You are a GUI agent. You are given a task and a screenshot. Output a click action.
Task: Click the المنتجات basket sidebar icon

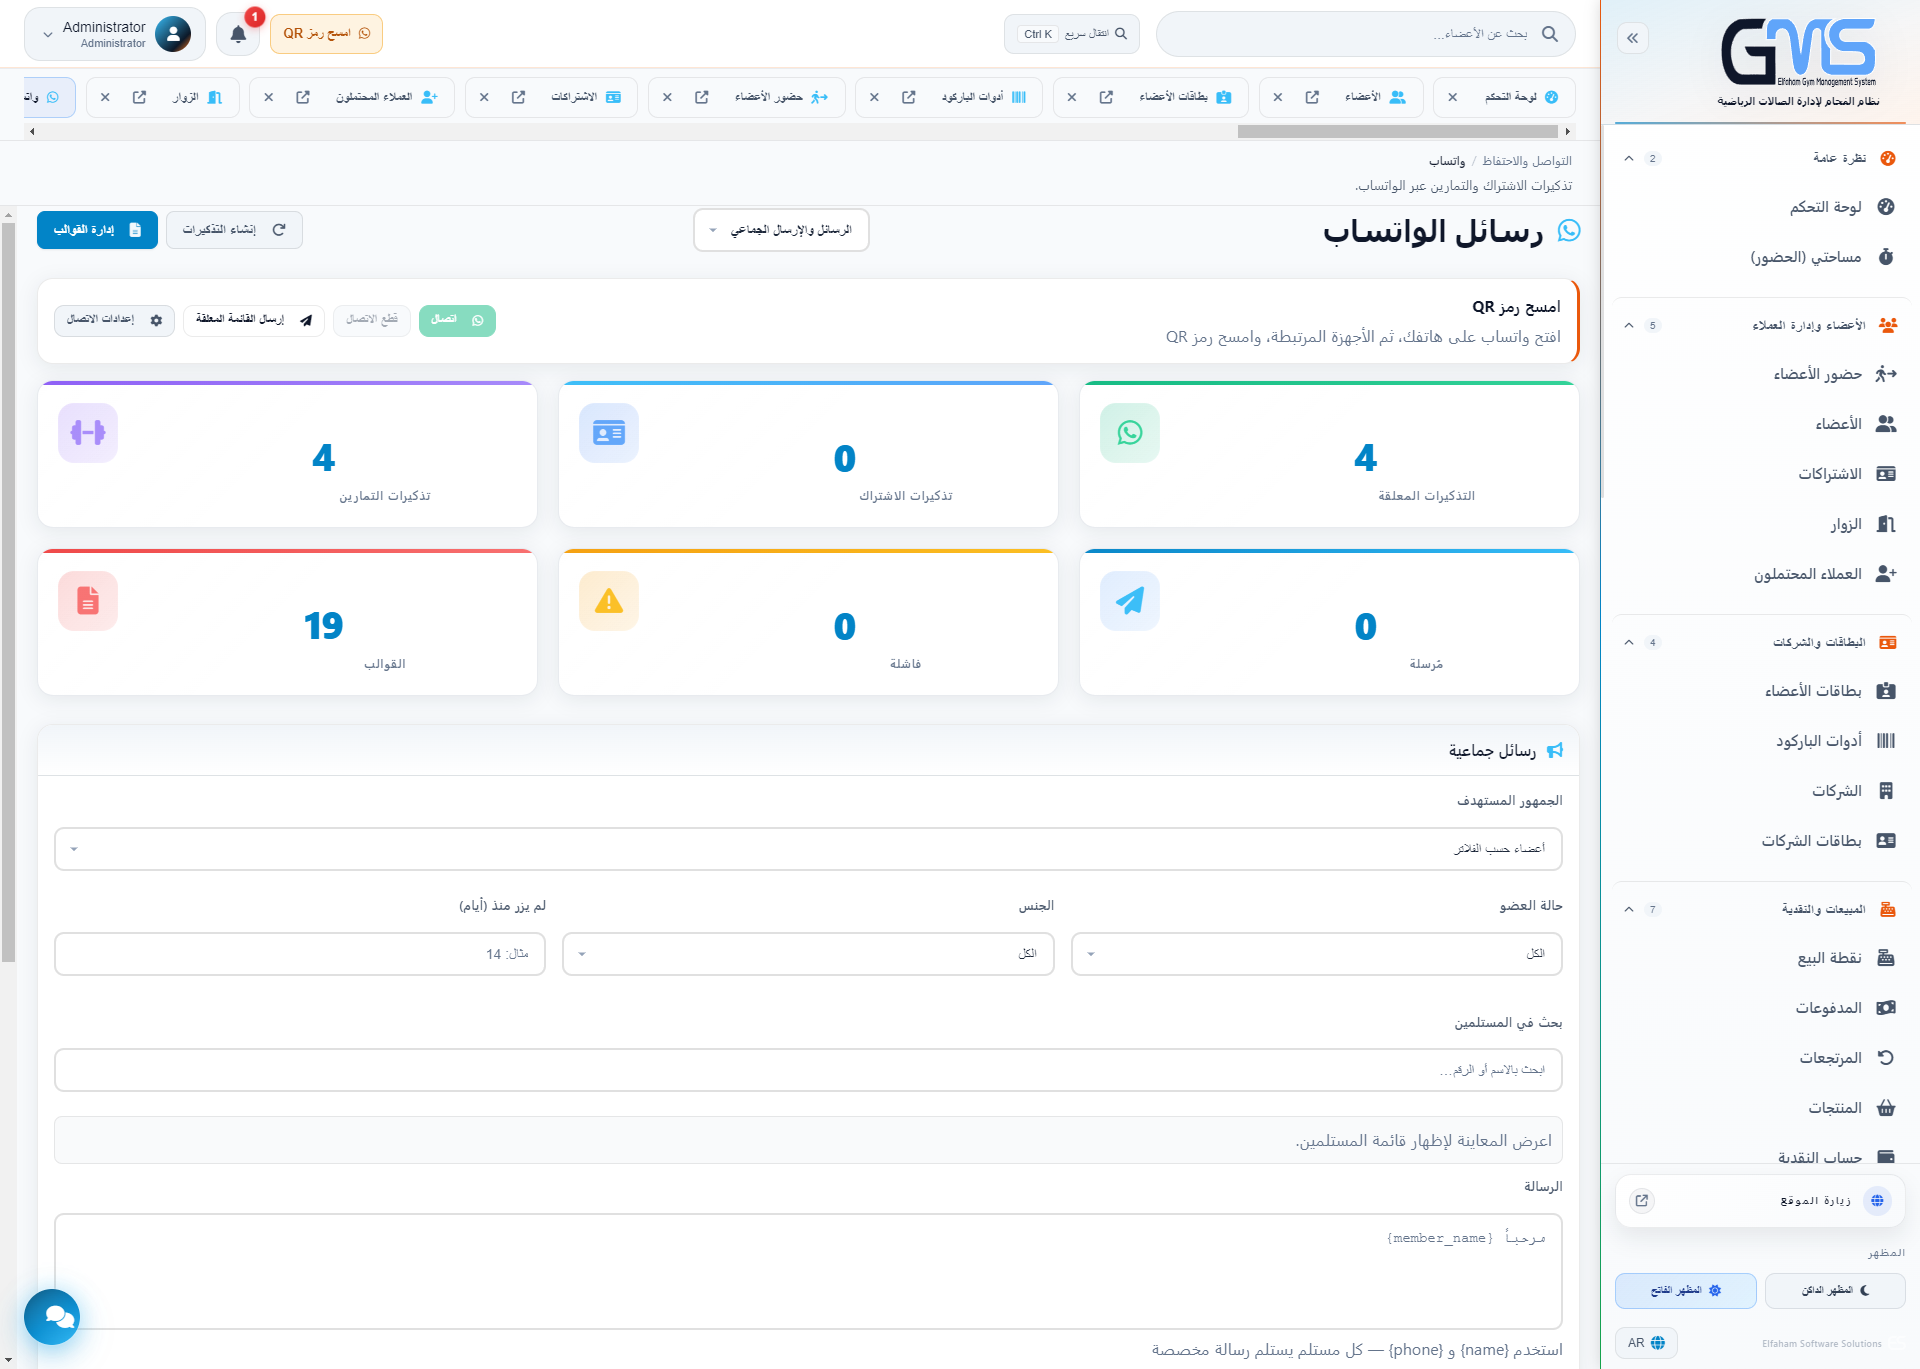click(1886, 1108)
